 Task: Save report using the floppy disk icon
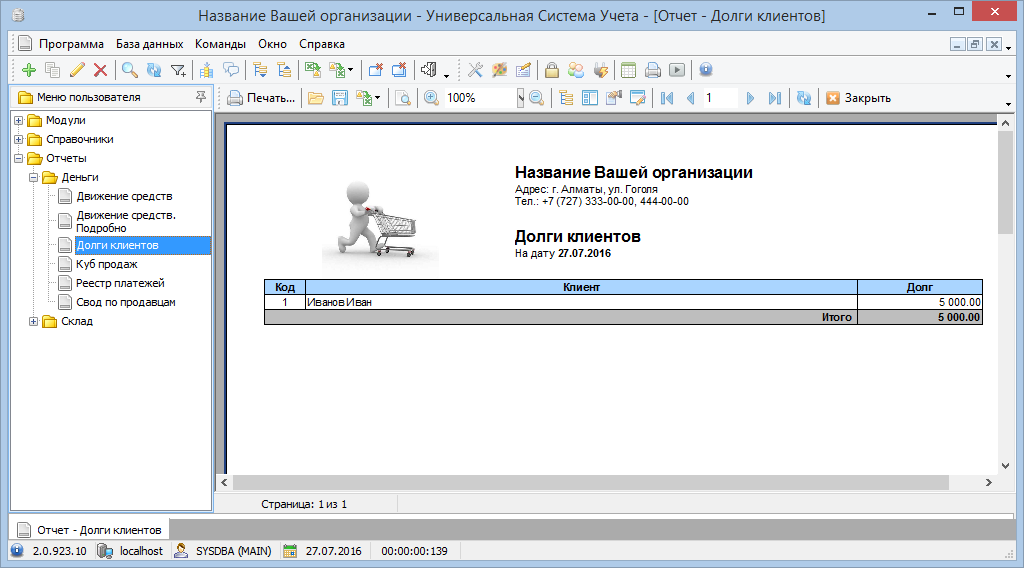tap(340, 98)
